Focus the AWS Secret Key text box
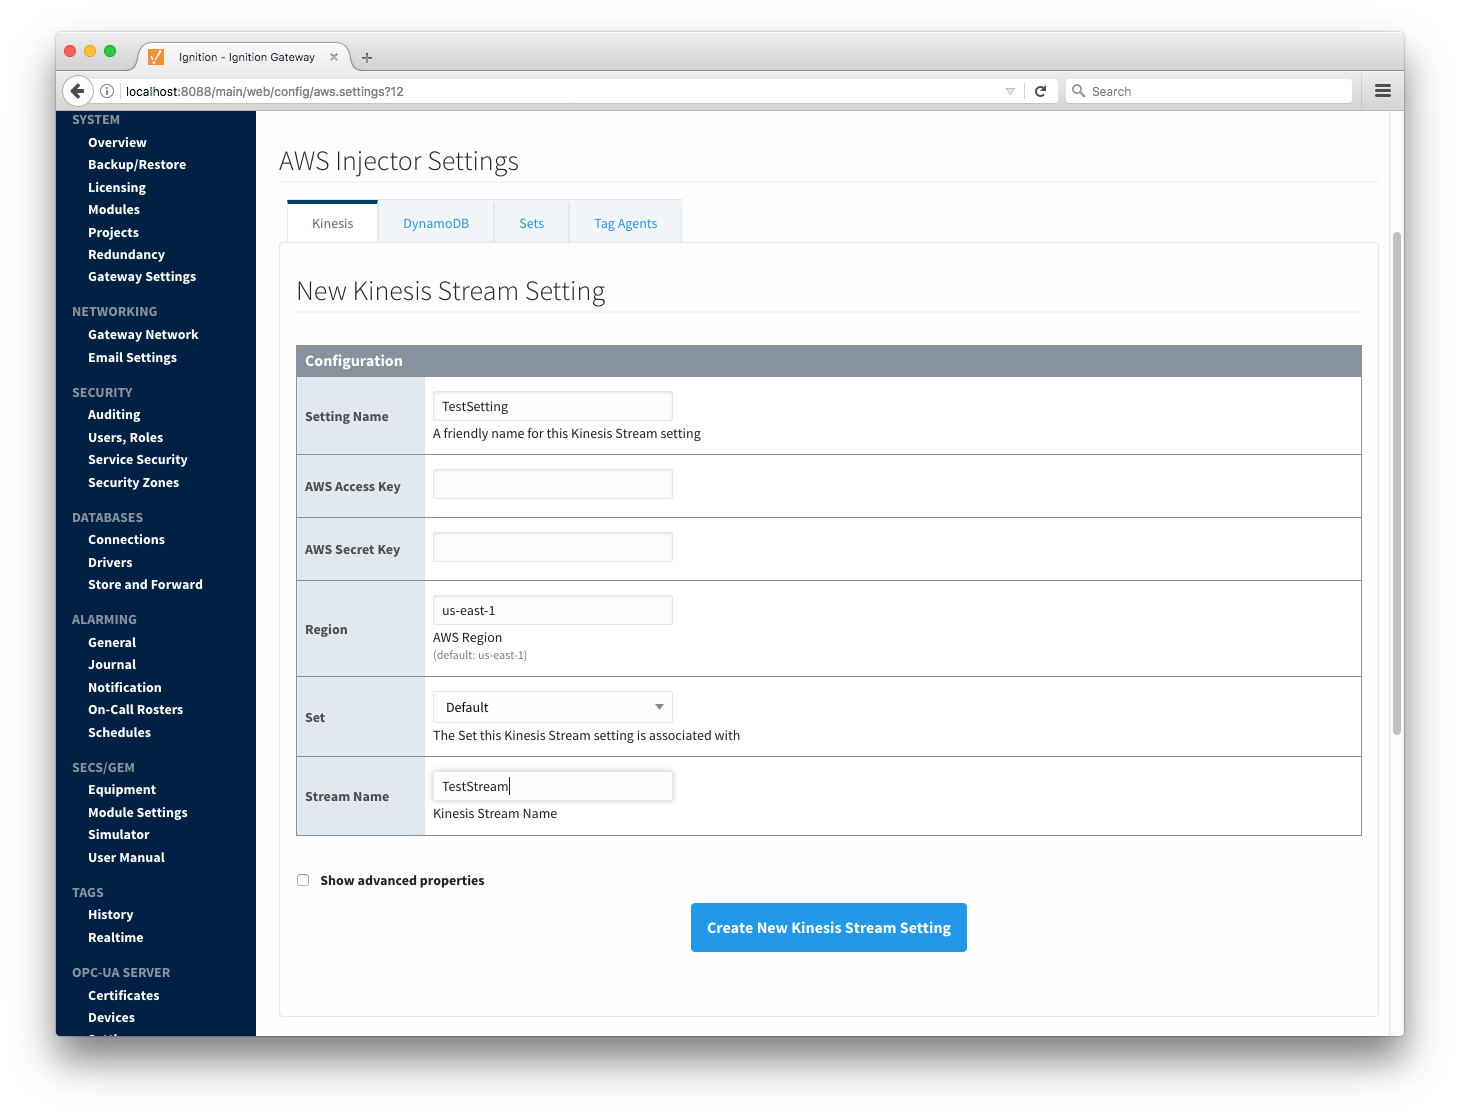 [x=552, y=548]
